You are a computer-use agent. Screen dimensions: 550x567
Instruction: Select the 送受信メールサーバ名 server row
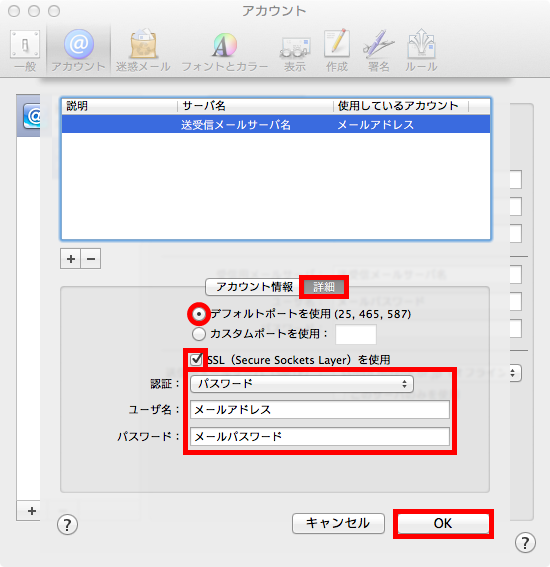click(x=276, y=124)
